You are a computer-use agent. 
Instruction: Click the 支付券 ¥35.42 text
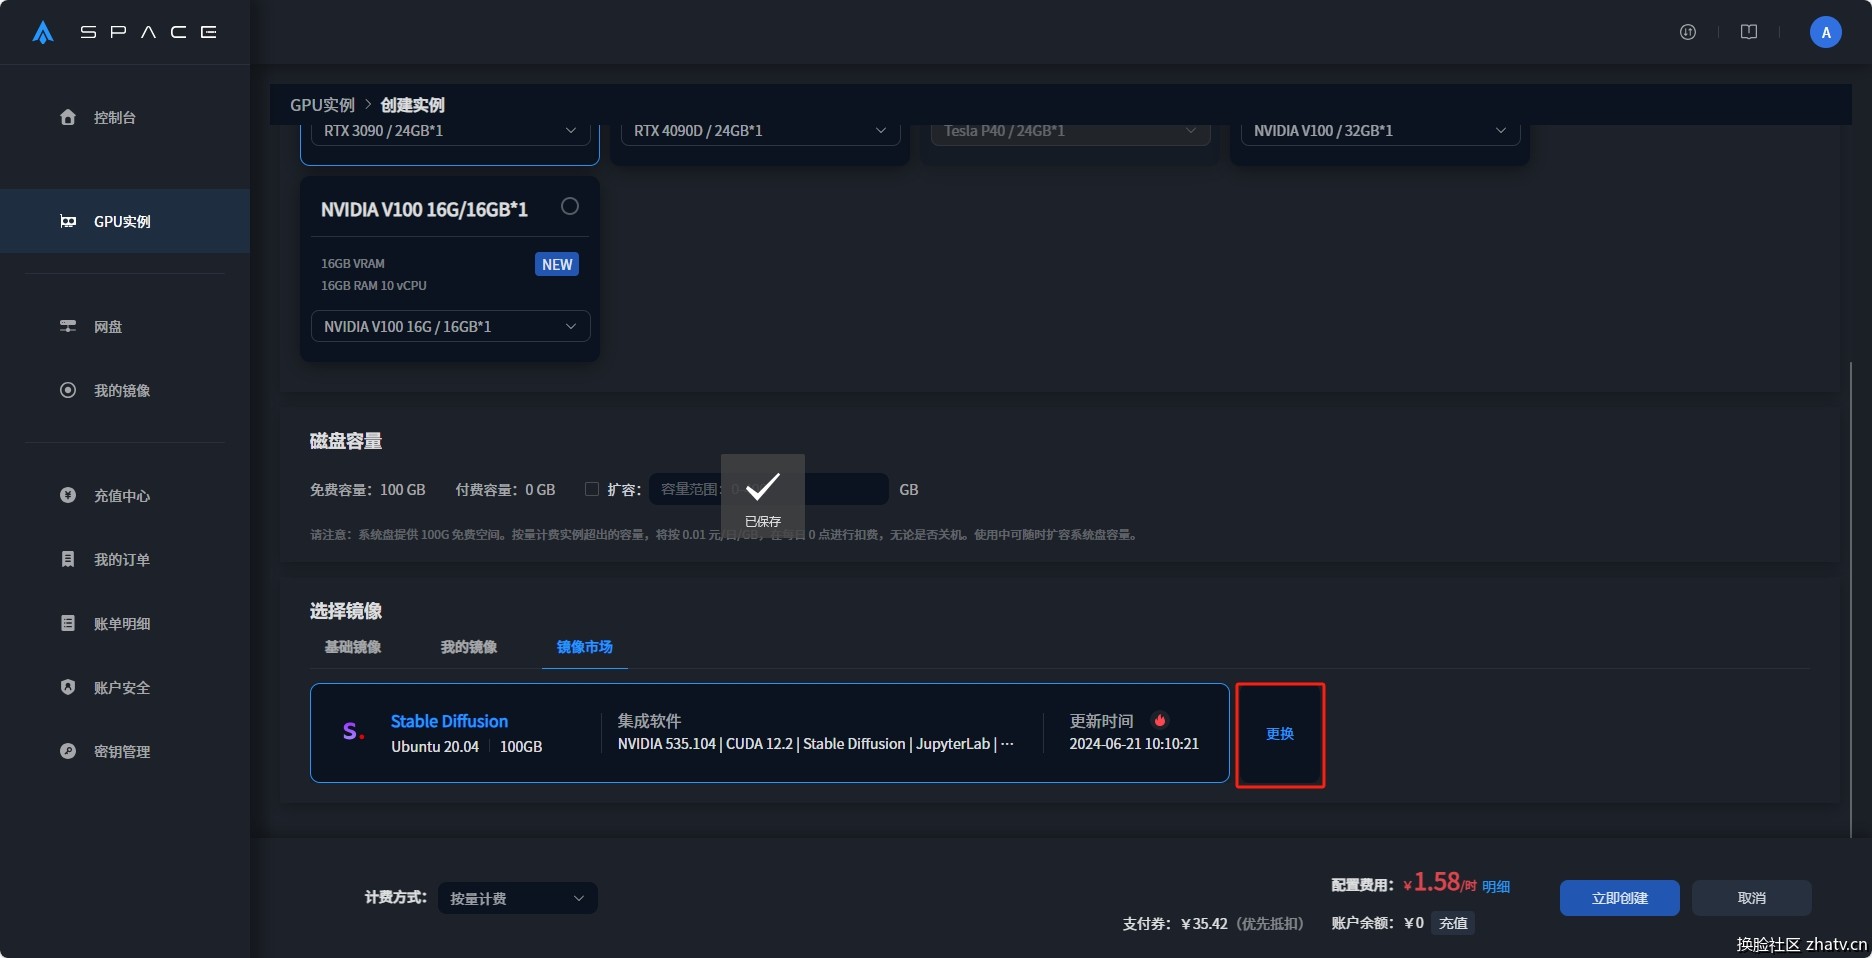pyautogui.click(x=1213, y=923)
